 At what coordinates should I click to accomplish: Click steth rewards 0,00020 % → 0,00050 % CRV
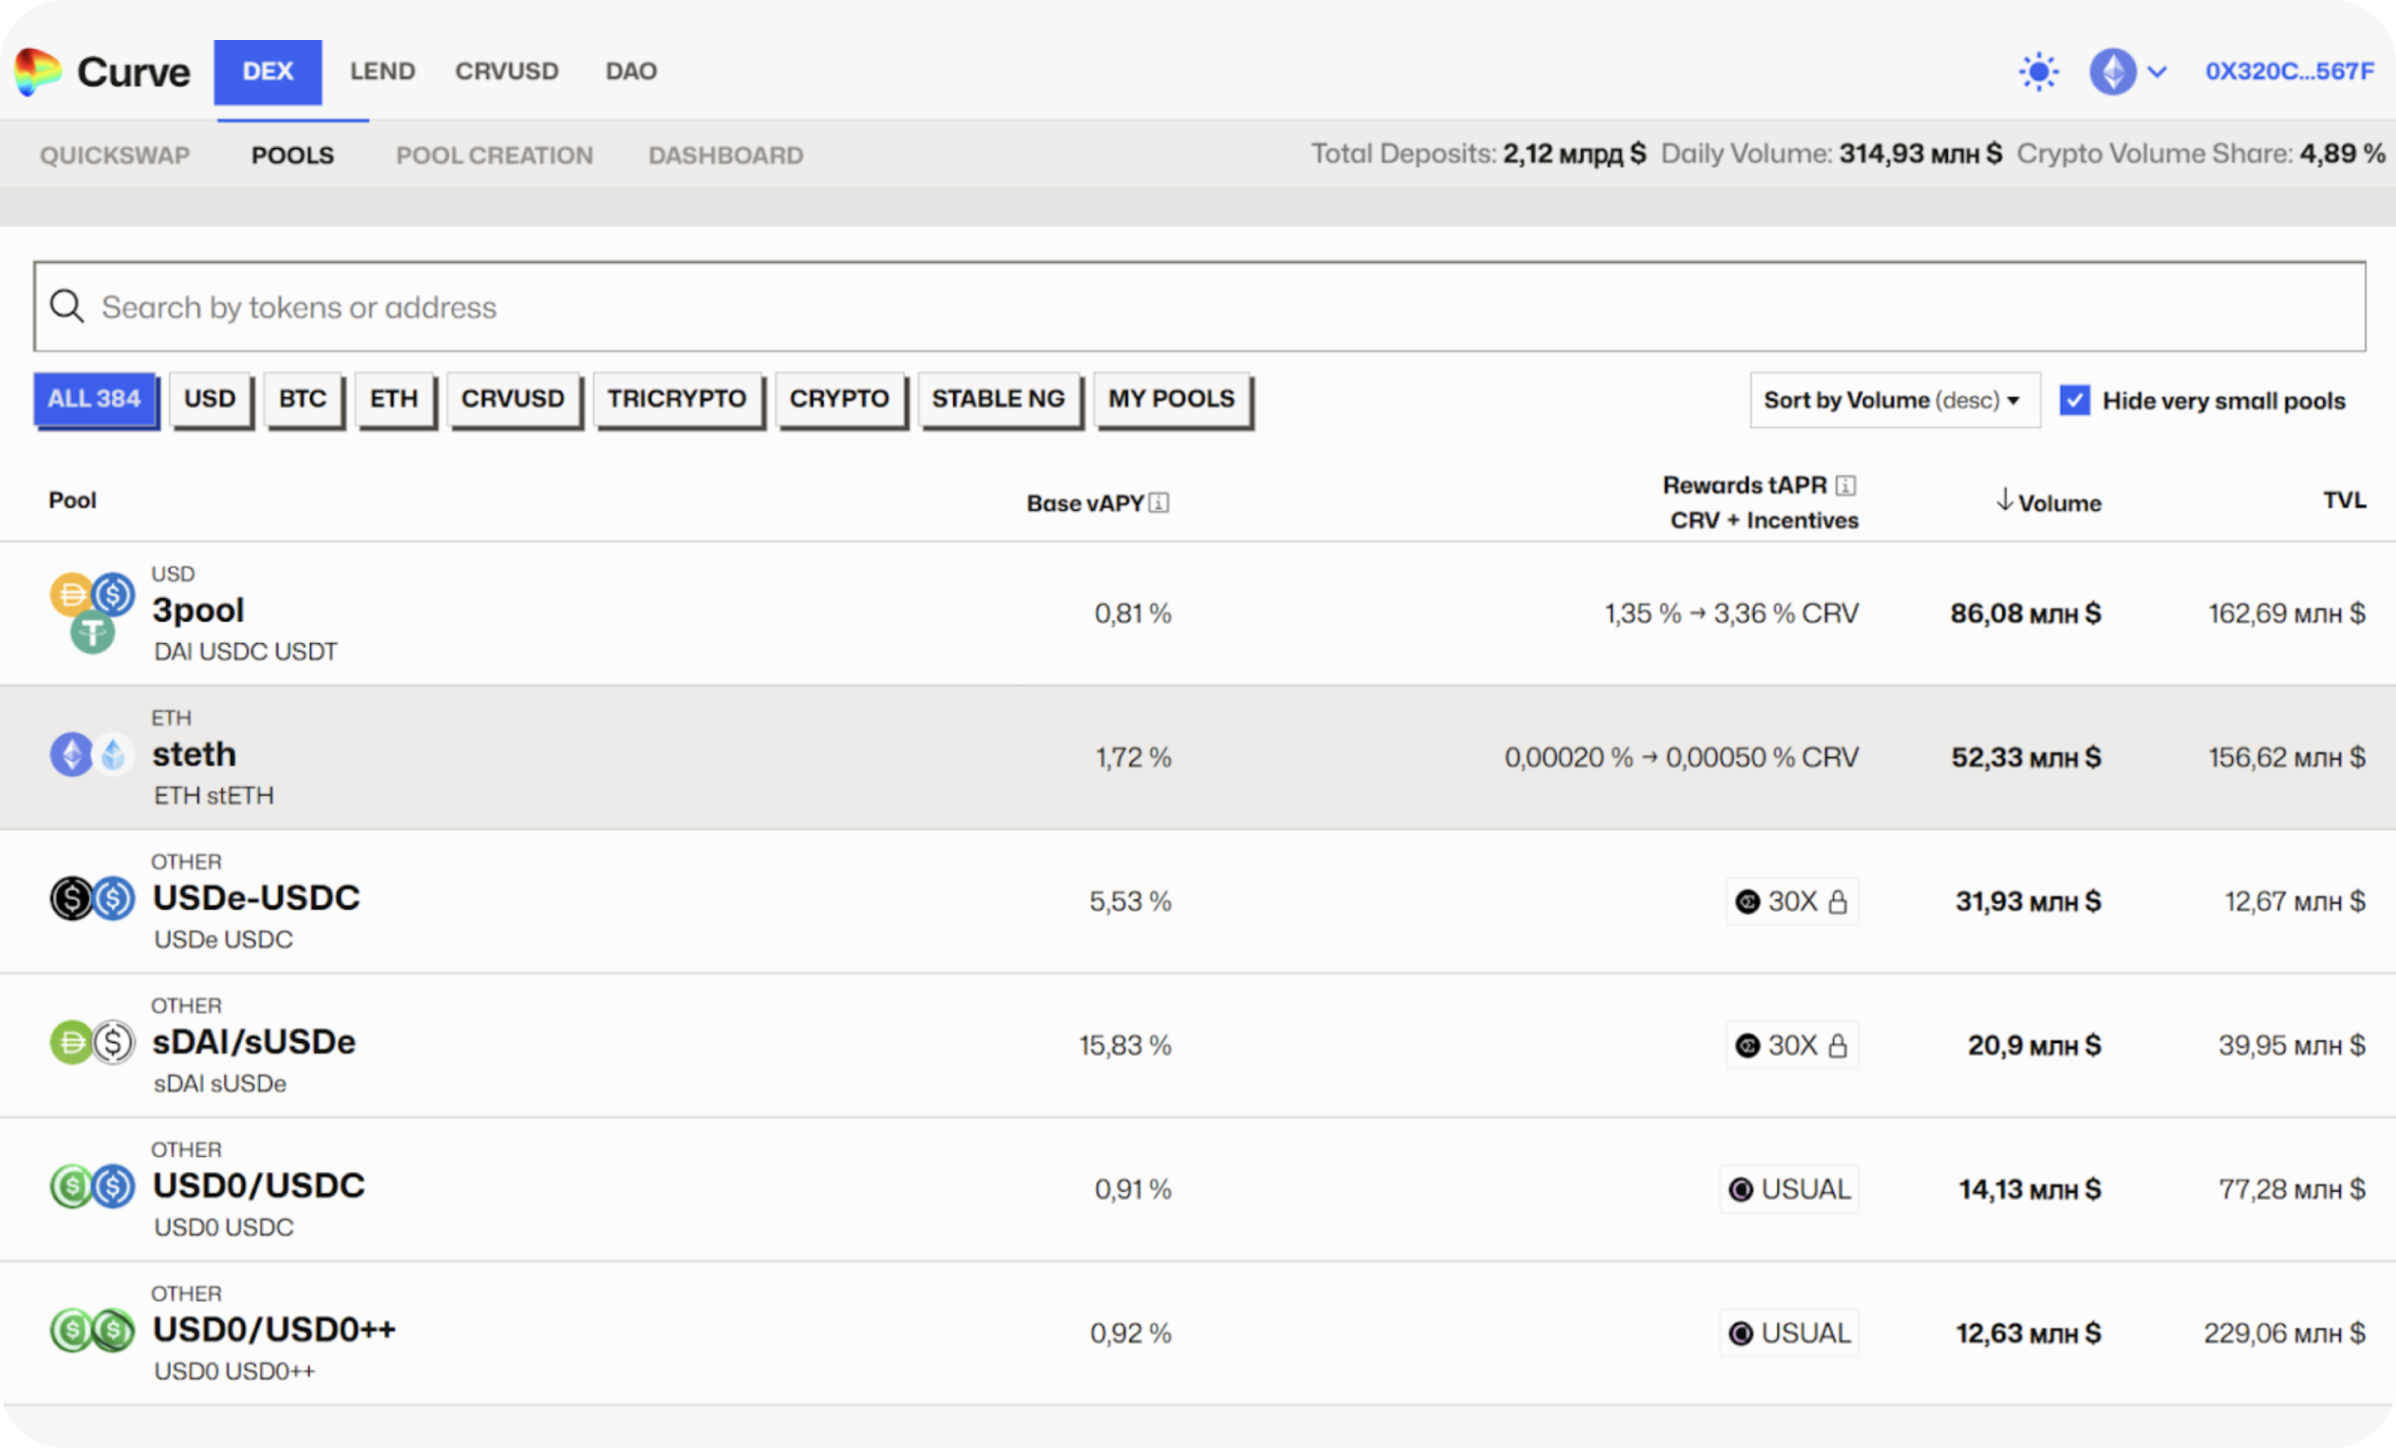coord(1682,758)
